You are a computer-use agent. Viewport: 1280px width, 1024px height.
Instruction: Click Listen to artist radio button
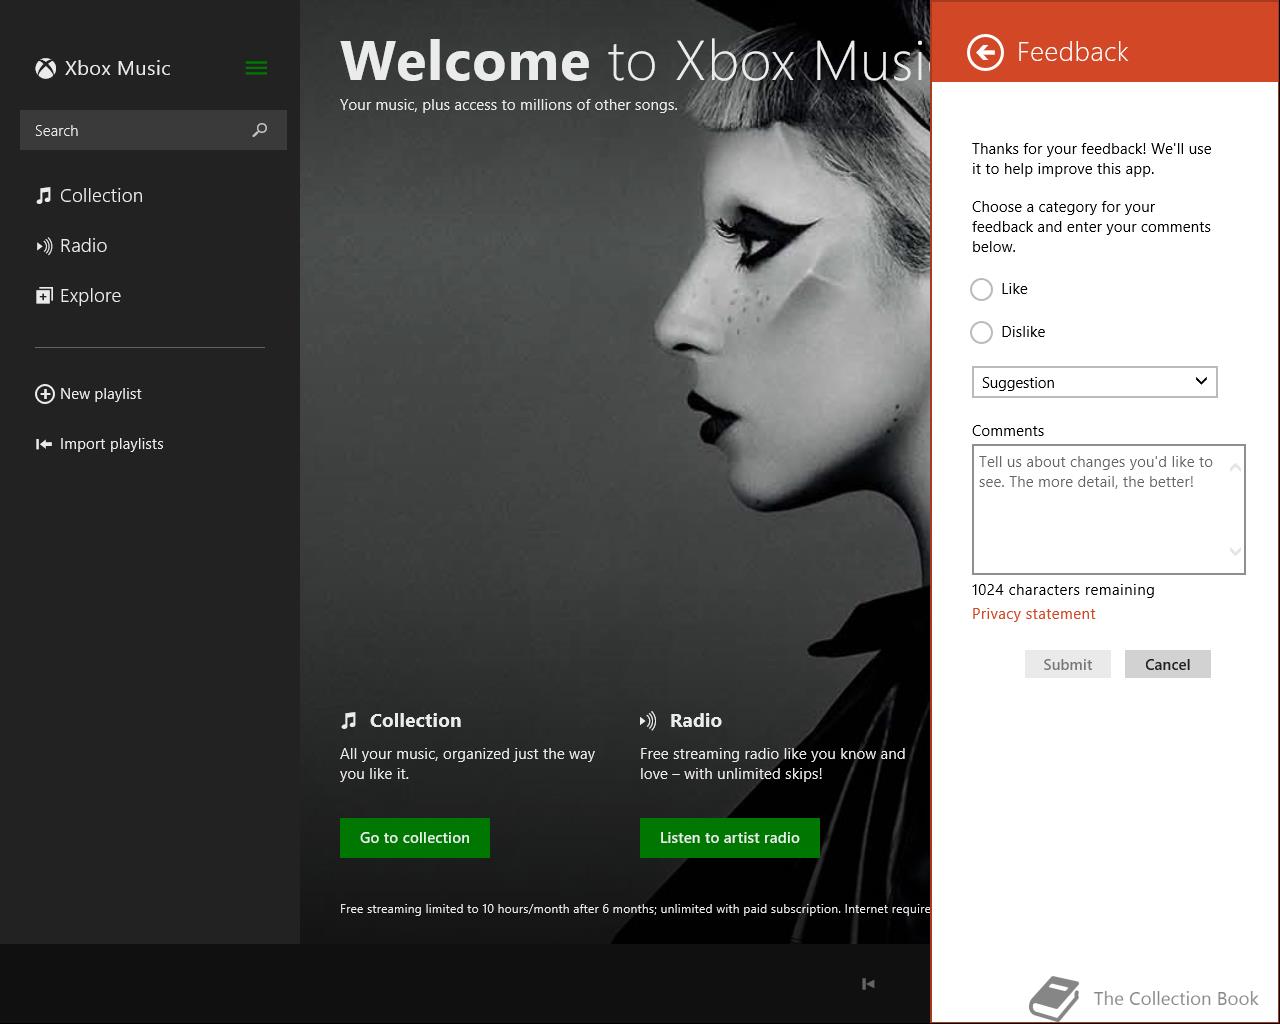click(730, 838)
